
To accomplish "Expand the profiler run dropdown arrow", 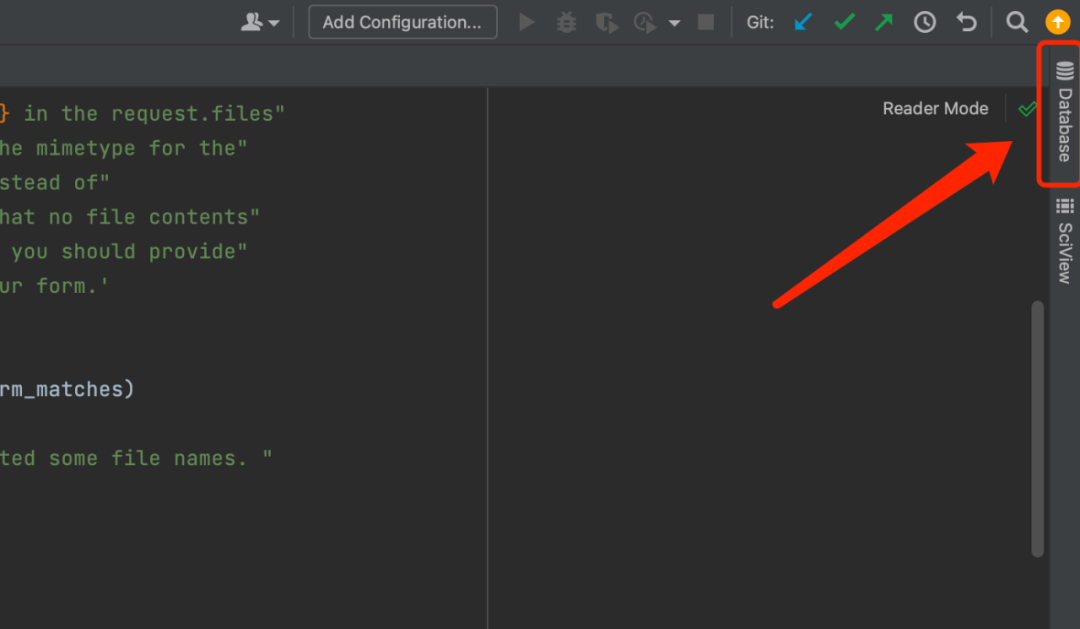I will click(674, 21).
